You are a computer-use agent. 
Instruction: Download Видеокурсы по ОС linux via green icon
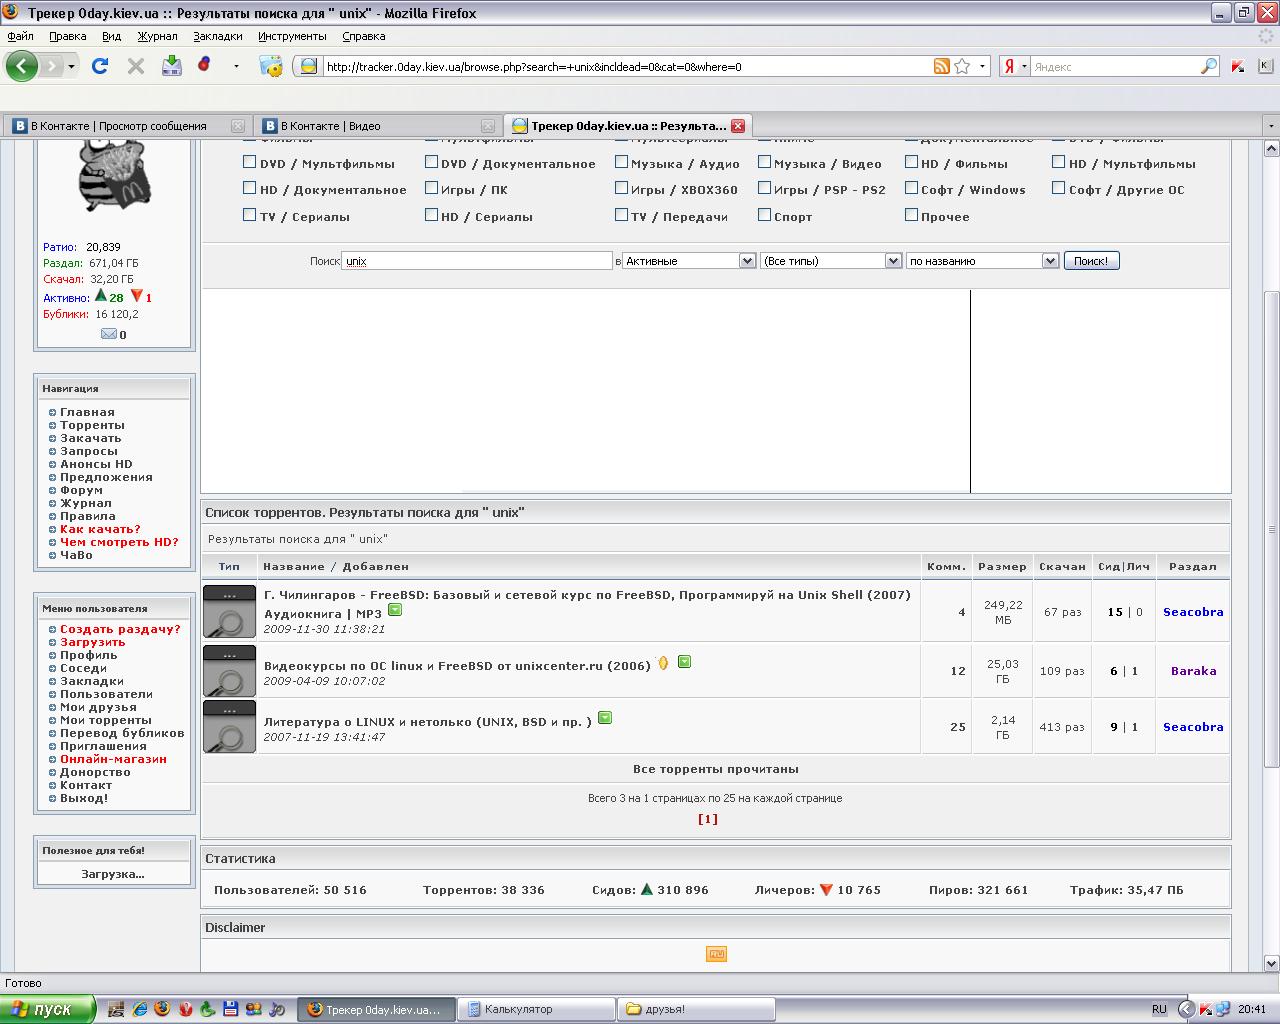(x=684, y=661)
